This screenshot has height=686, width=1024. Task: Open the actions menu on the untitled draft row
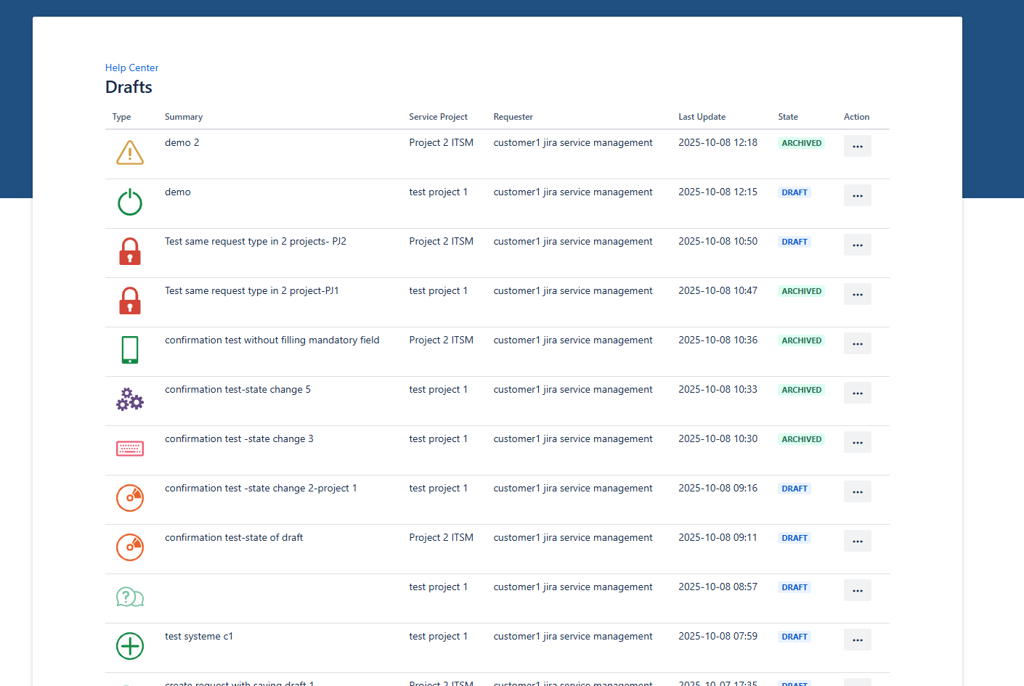(x=857, y=590)
